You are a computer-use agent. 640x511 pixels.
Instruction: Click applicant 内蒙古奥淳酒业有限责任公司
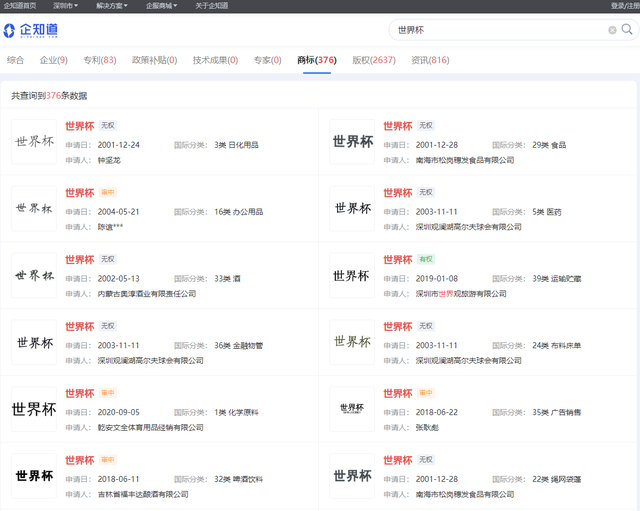(147, 293)
